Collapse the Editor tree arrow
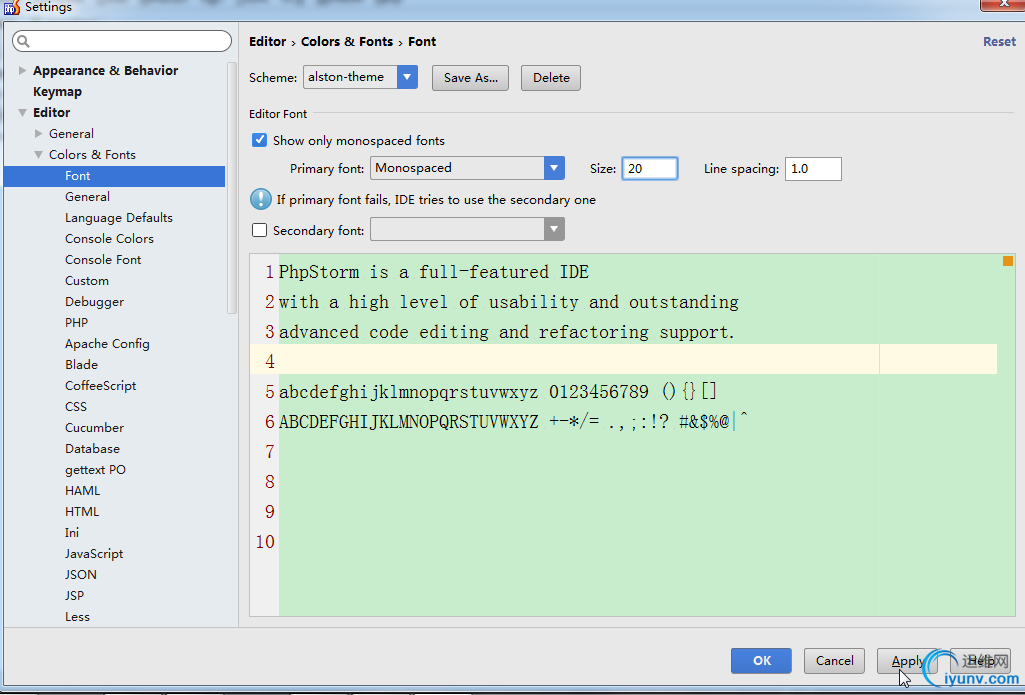The image size is (1025, 695). click(x=23, y=112)
